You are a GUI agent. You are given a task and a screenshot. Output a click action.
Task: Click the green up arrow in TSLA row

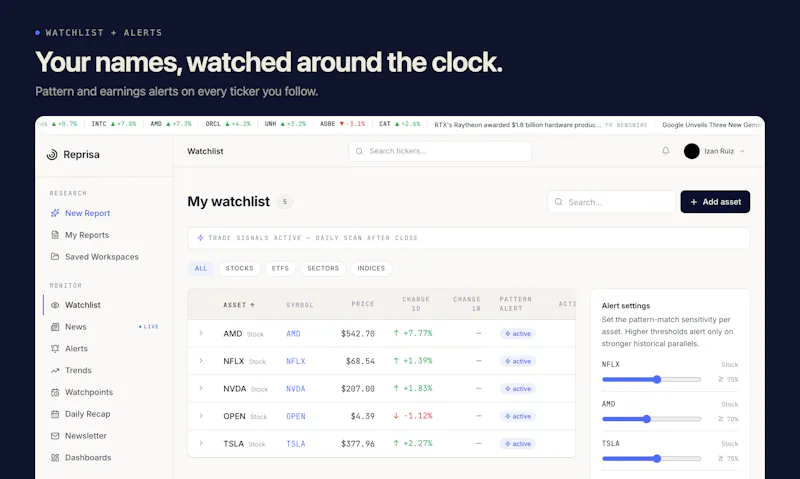396,443
